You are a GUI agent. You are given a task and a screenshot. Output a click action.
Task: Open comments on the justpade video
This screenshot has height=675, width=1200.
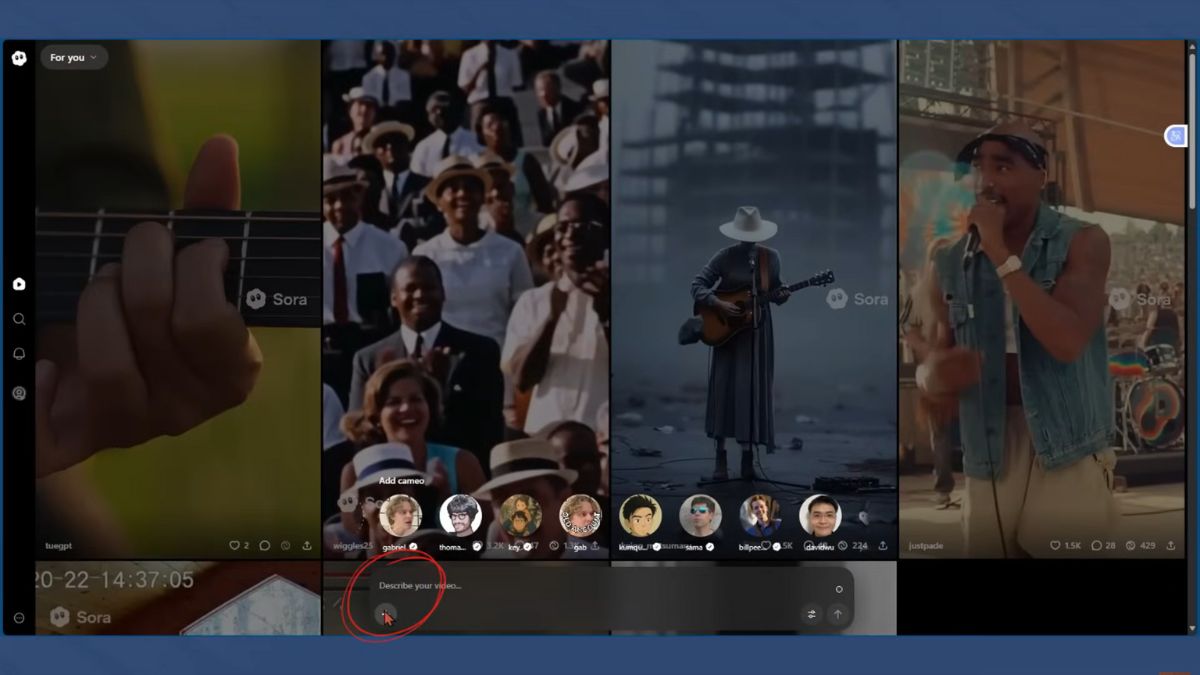coord(1096,546)
